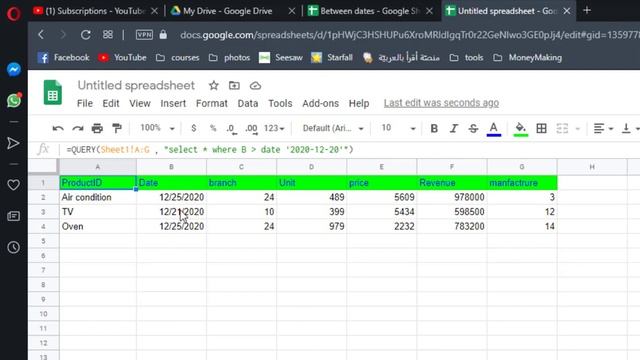Open the cell borders menu
This screenshot has width=640, height=360.
click(541, 129)
